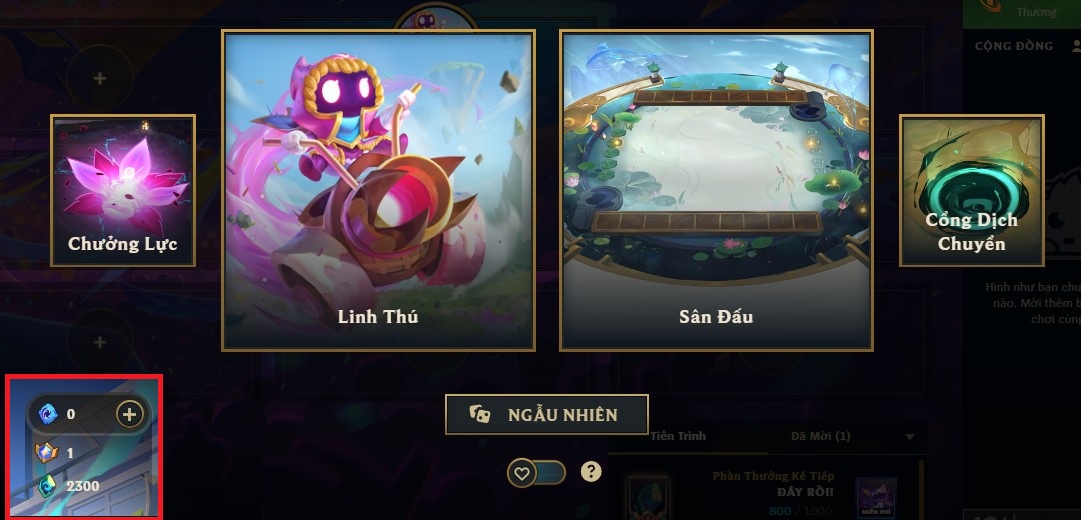Click the friends icon beside Cộng Đồng
Viewport: 1081px width, 520px height.
tap(1076, 46)
